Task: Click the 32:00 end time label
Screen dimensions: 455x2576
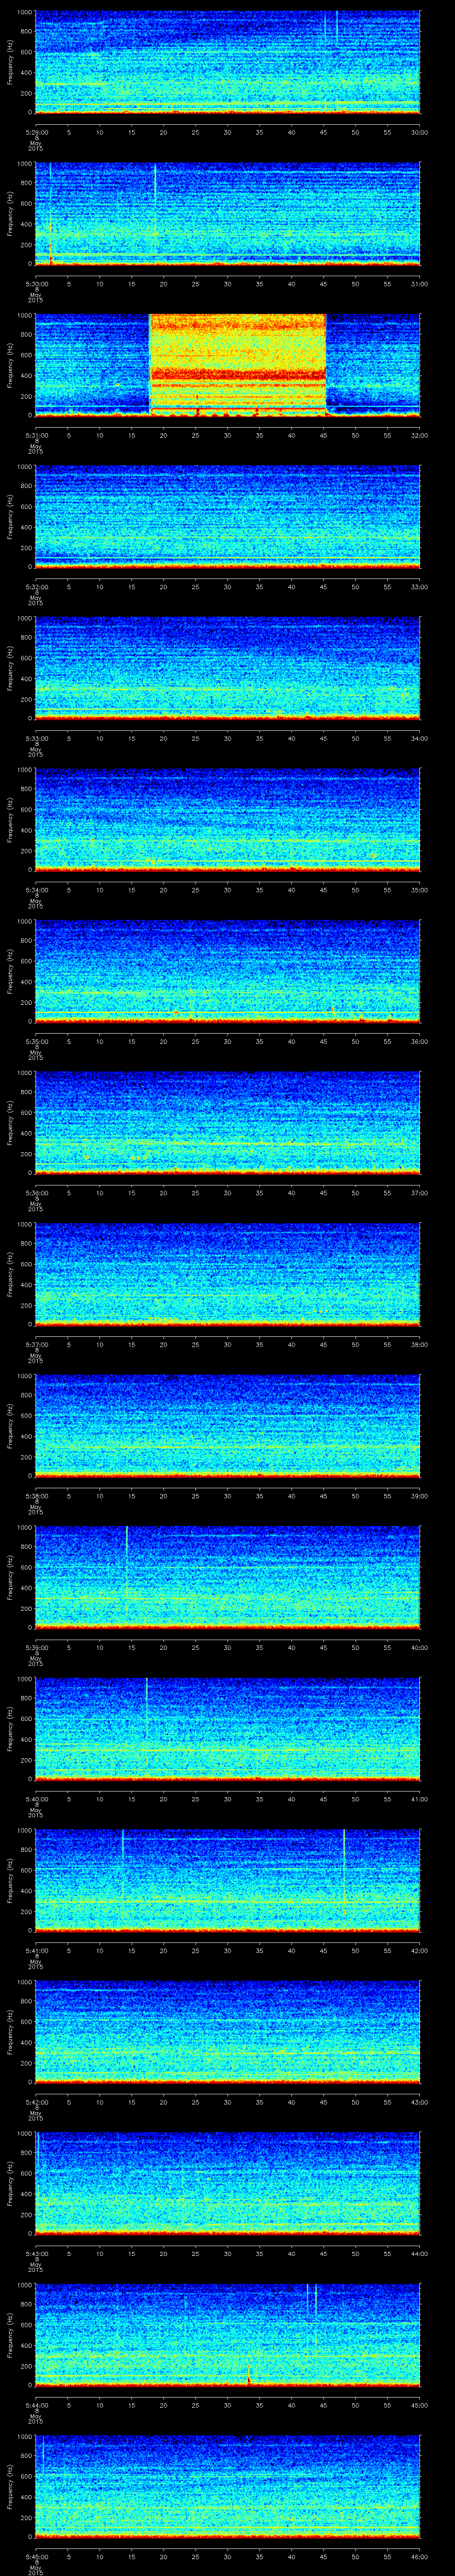Action: pos(419,435)
